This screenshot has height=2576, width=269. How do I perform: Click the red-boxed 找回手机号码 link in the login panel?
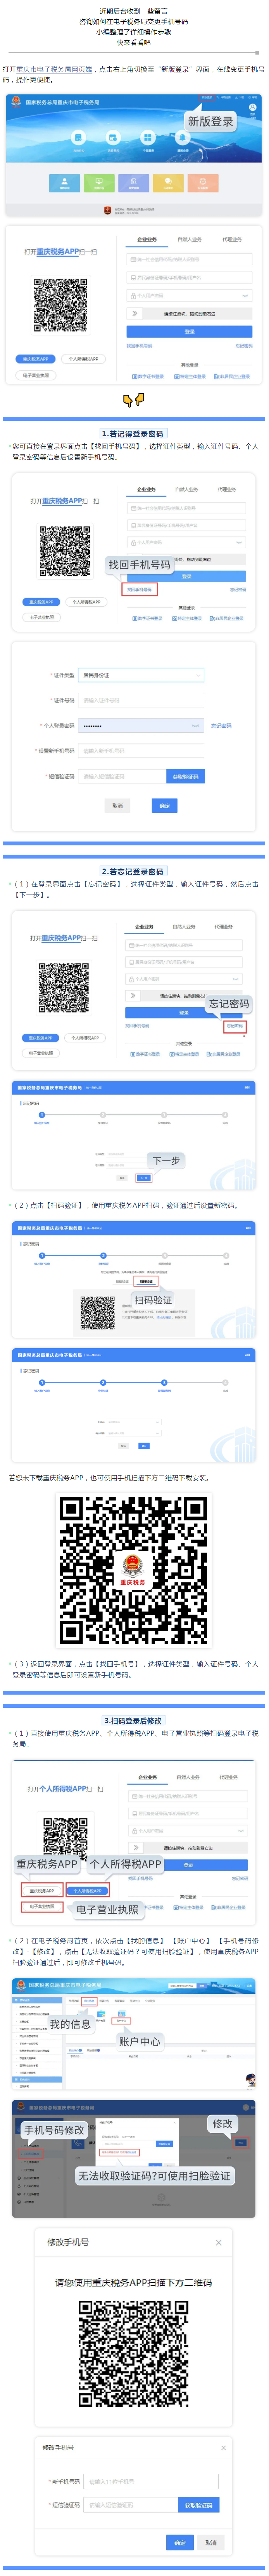[140, 589]
